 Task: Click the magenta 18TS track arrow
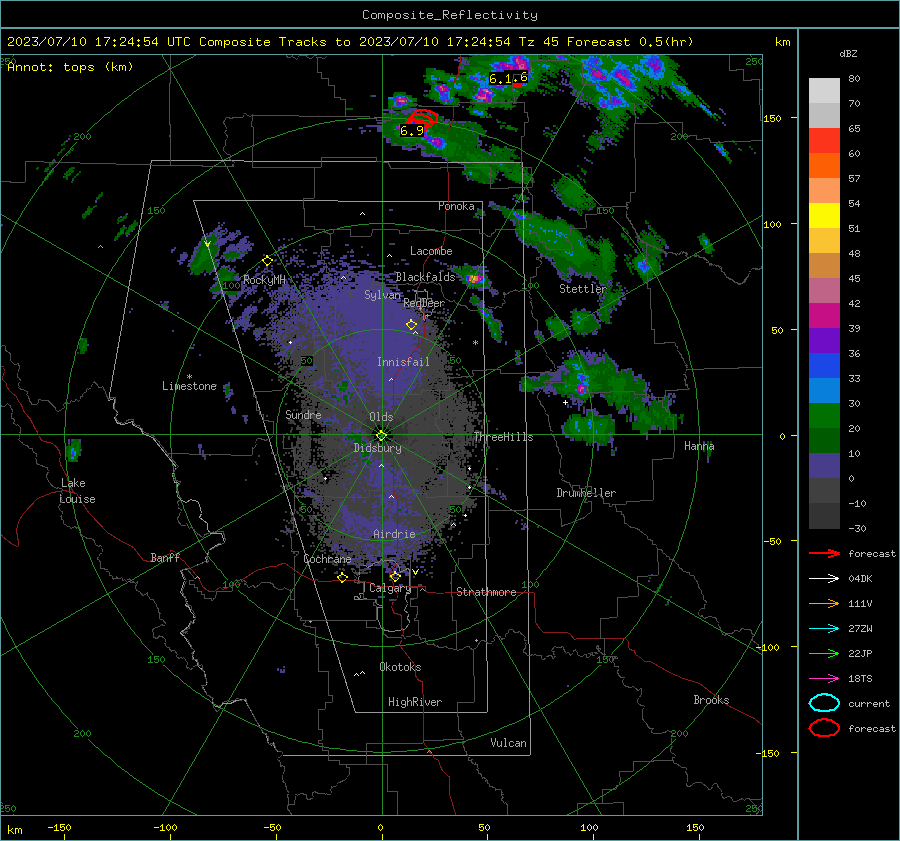click(824, 679)
